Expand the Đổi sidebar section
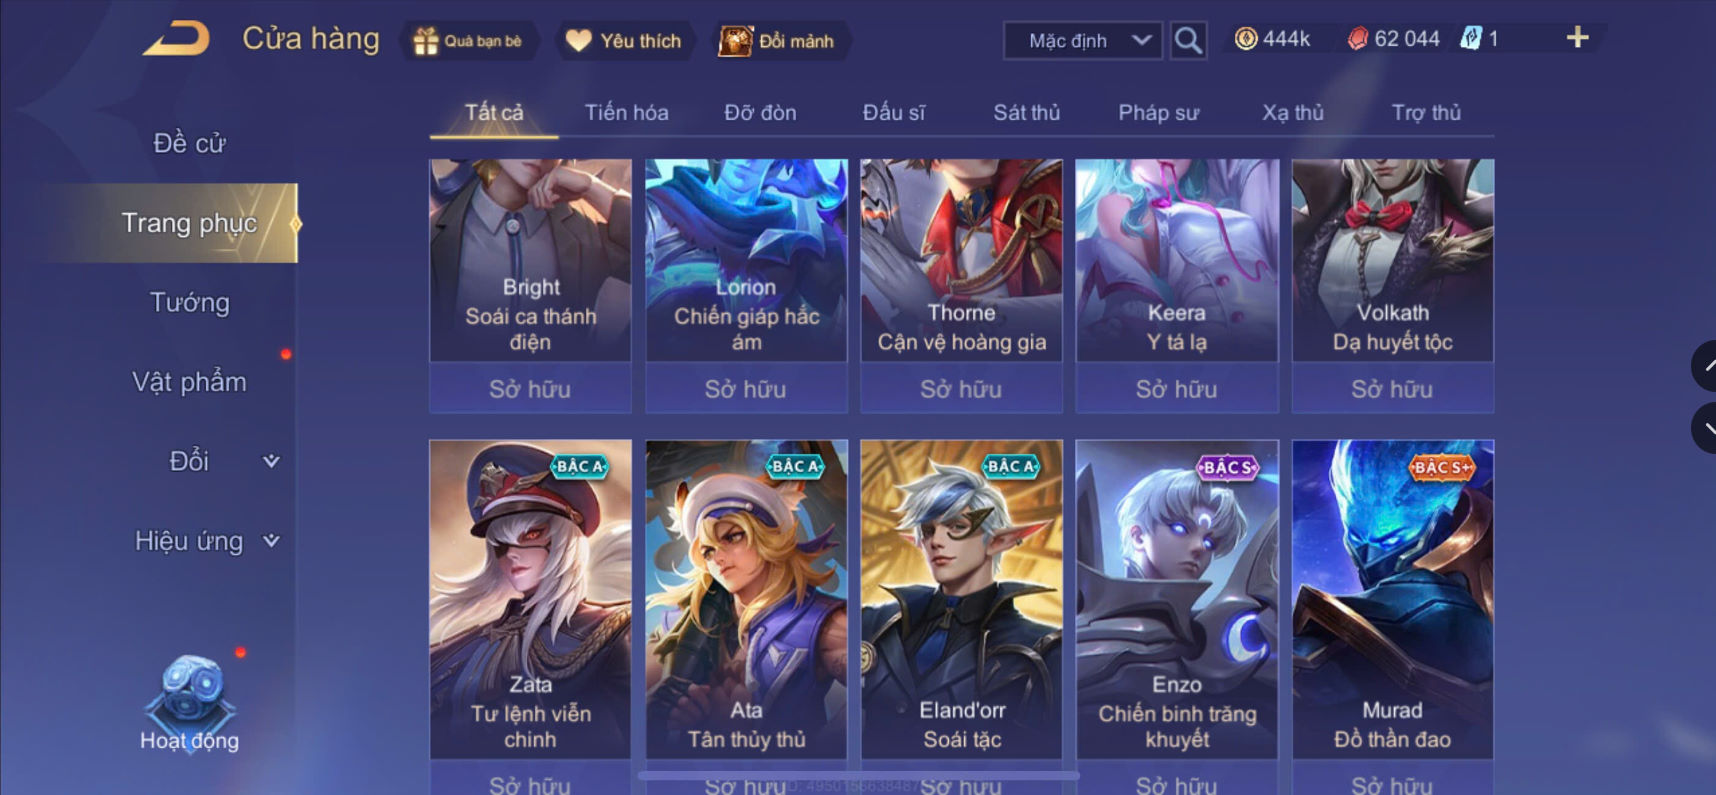The height and width of the screenshot is (795, 1716). [x=222, y=461]
